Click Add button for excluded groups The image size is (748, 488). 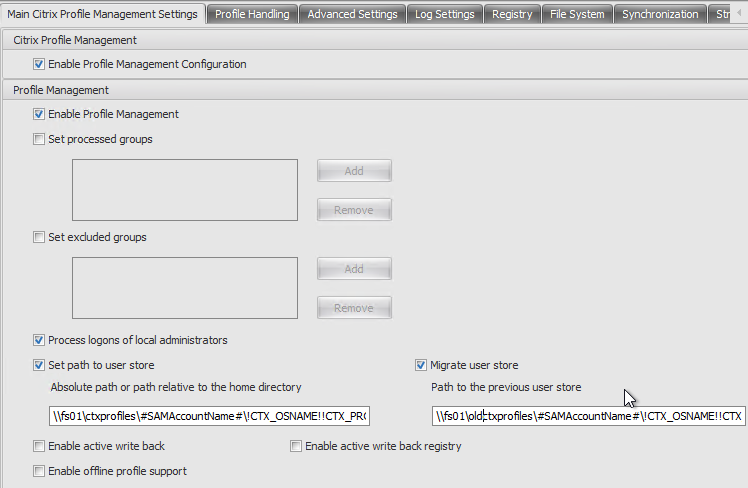tap(354, 269)
